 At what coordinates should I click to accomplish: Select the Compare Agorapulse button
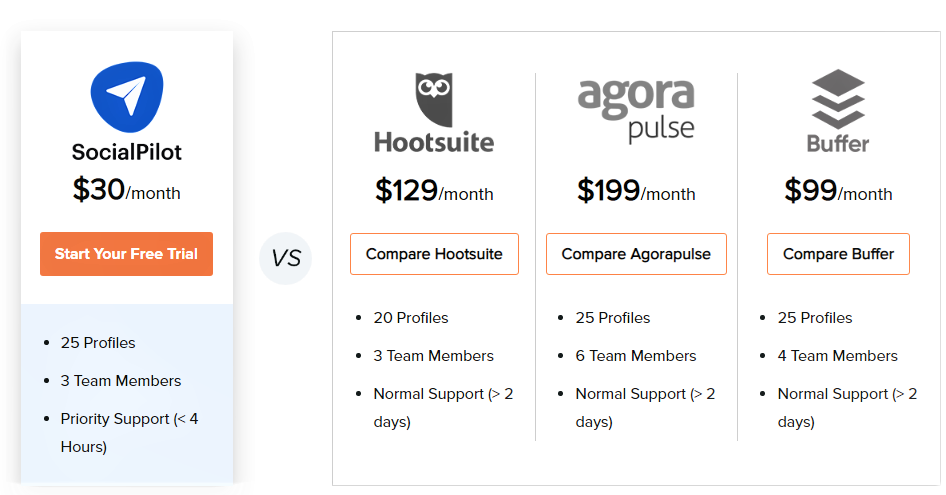tap(636, 254)
